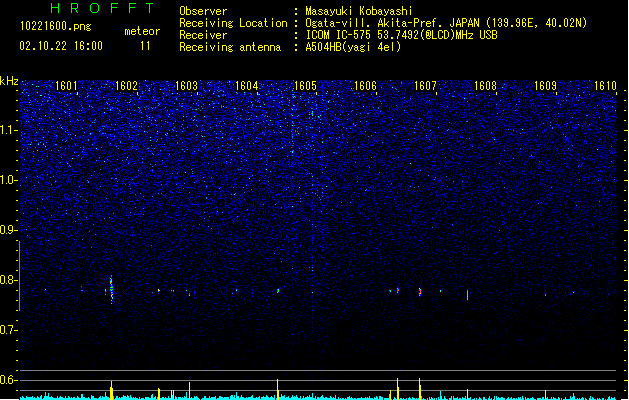Click the 0.6 kHz frequency label
Viewport: 629px width, 400px height.
[x=9, y=380]
